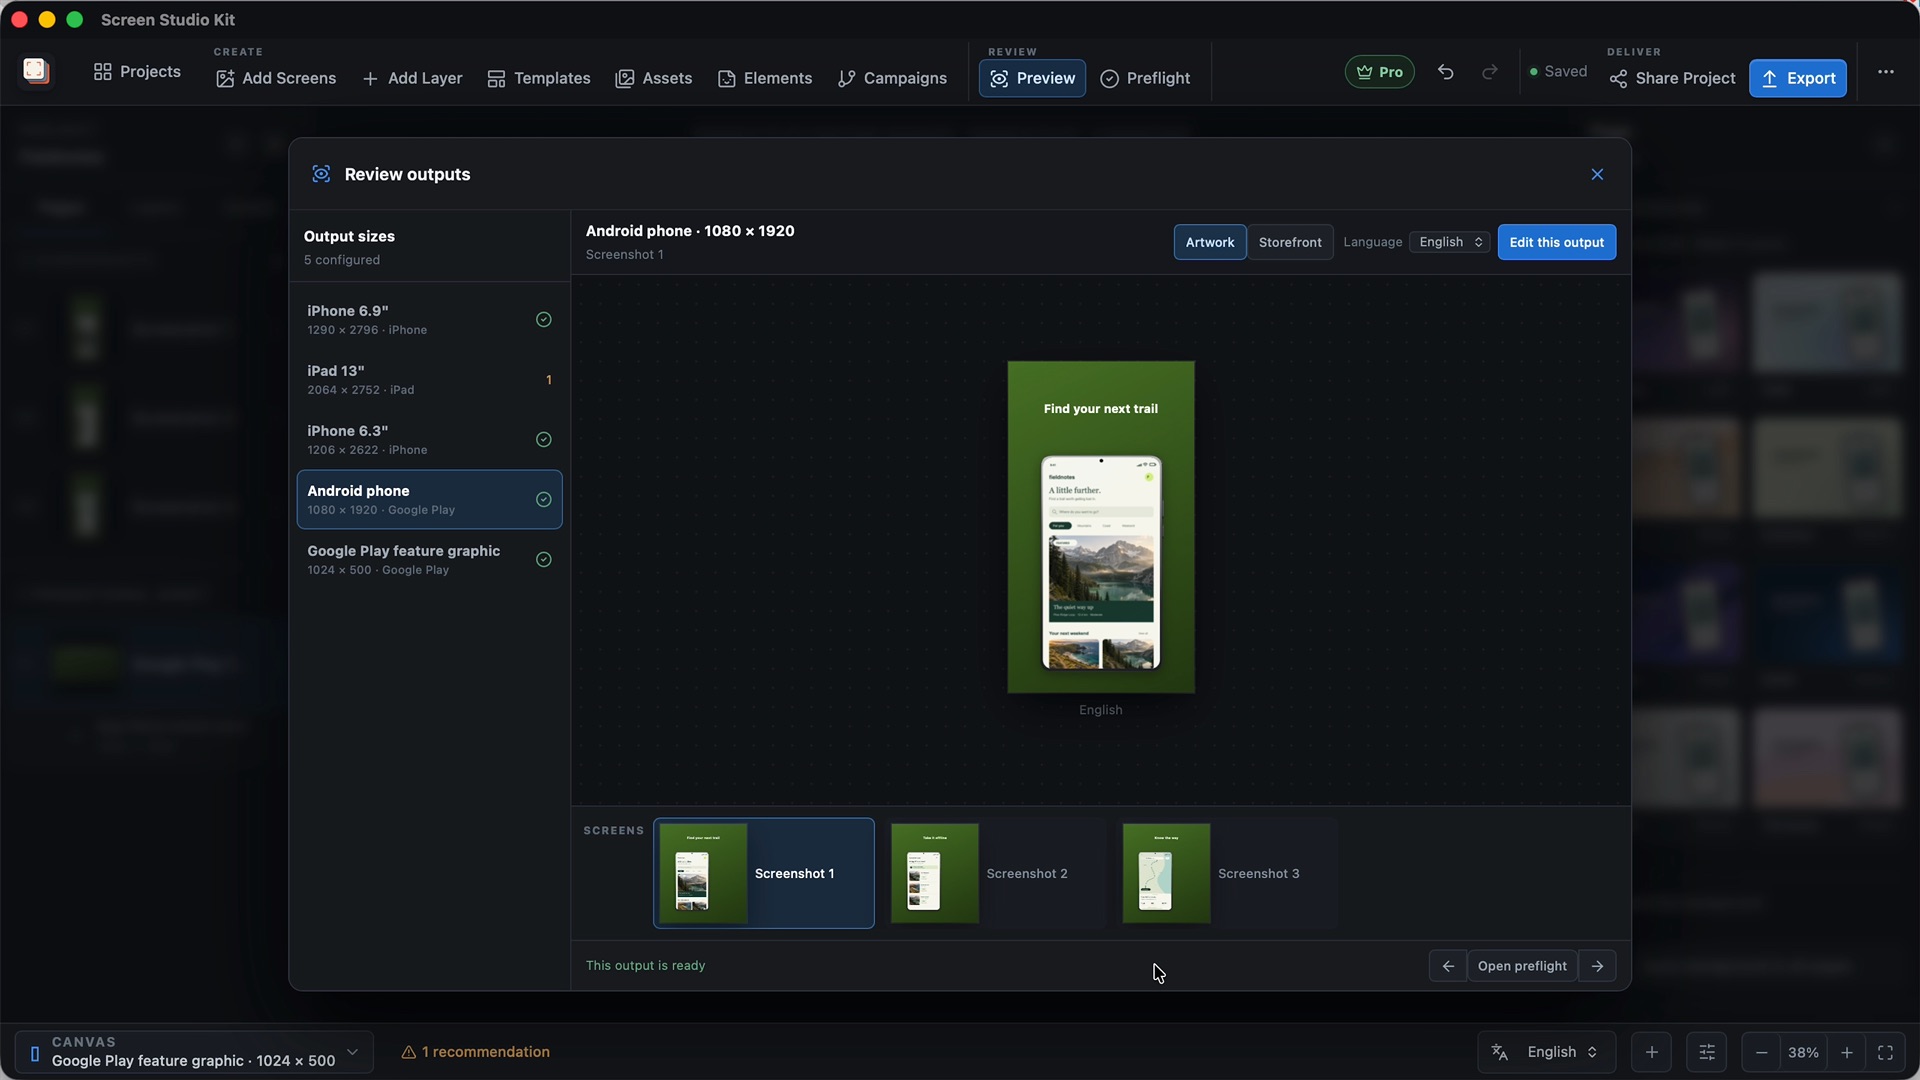Open the Language dropdown in dialog
1920x1080 pixels.
coord(1450,242)
